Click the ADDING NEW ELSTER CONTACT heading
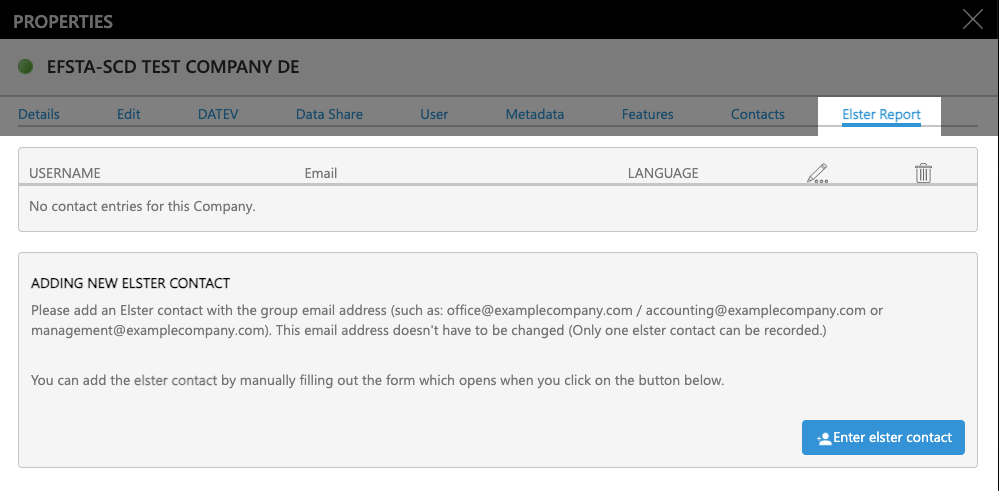Viewport: 999px width, 491px height. point(130,283)
